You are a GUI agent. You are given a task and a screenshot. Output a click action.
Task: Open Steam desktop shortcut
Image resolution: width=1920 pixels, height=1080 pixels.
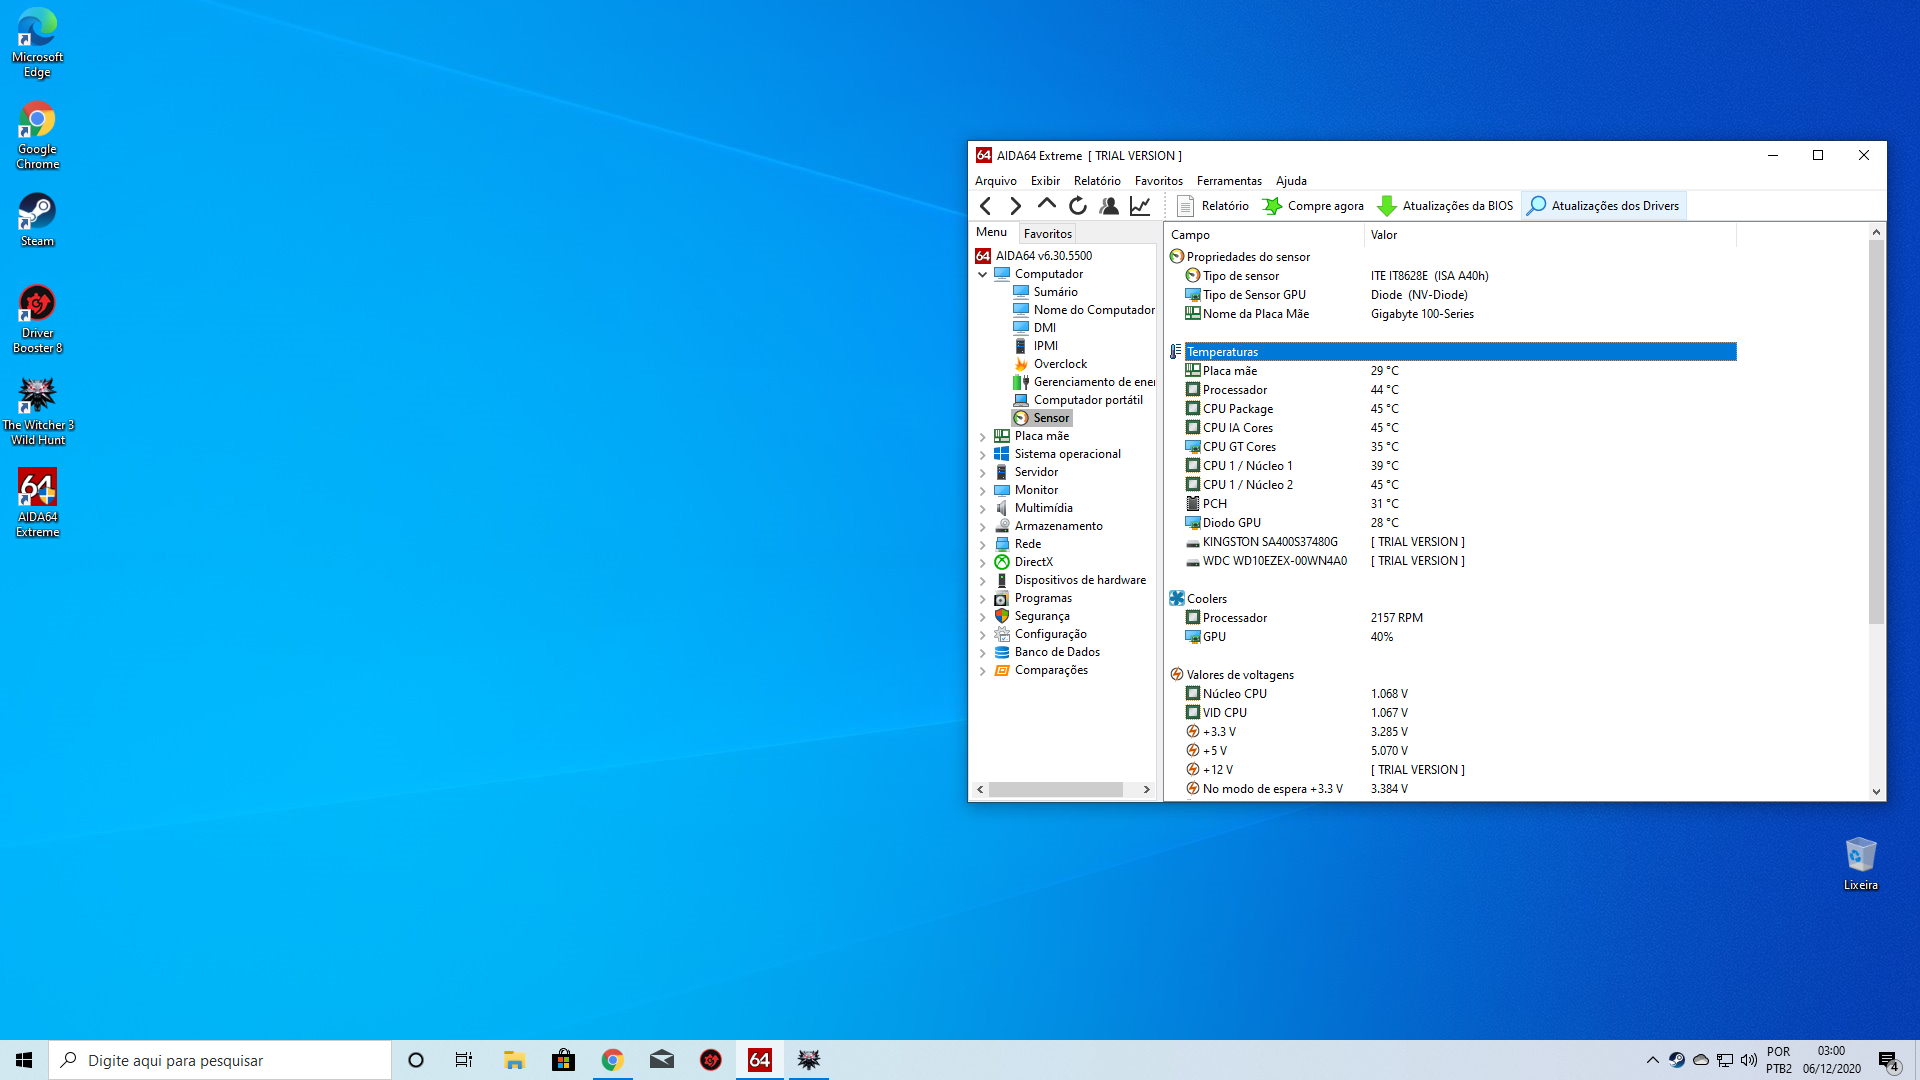click(x=37, y=220)
